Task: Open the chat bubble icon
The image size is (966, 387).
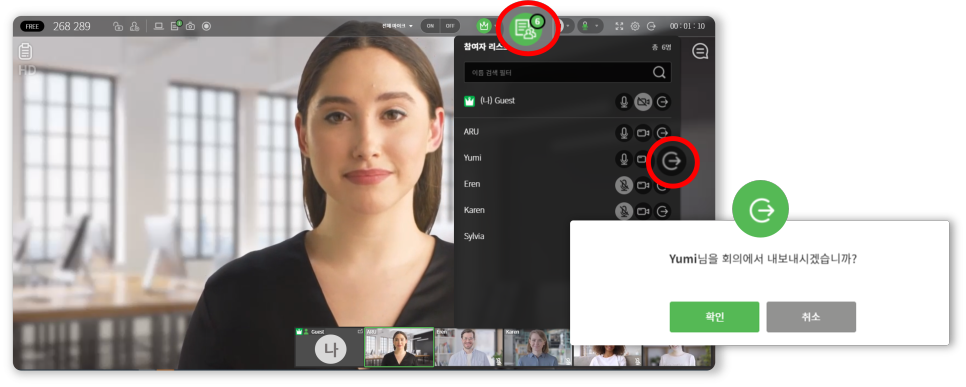Action: click(x=700, y=51)
